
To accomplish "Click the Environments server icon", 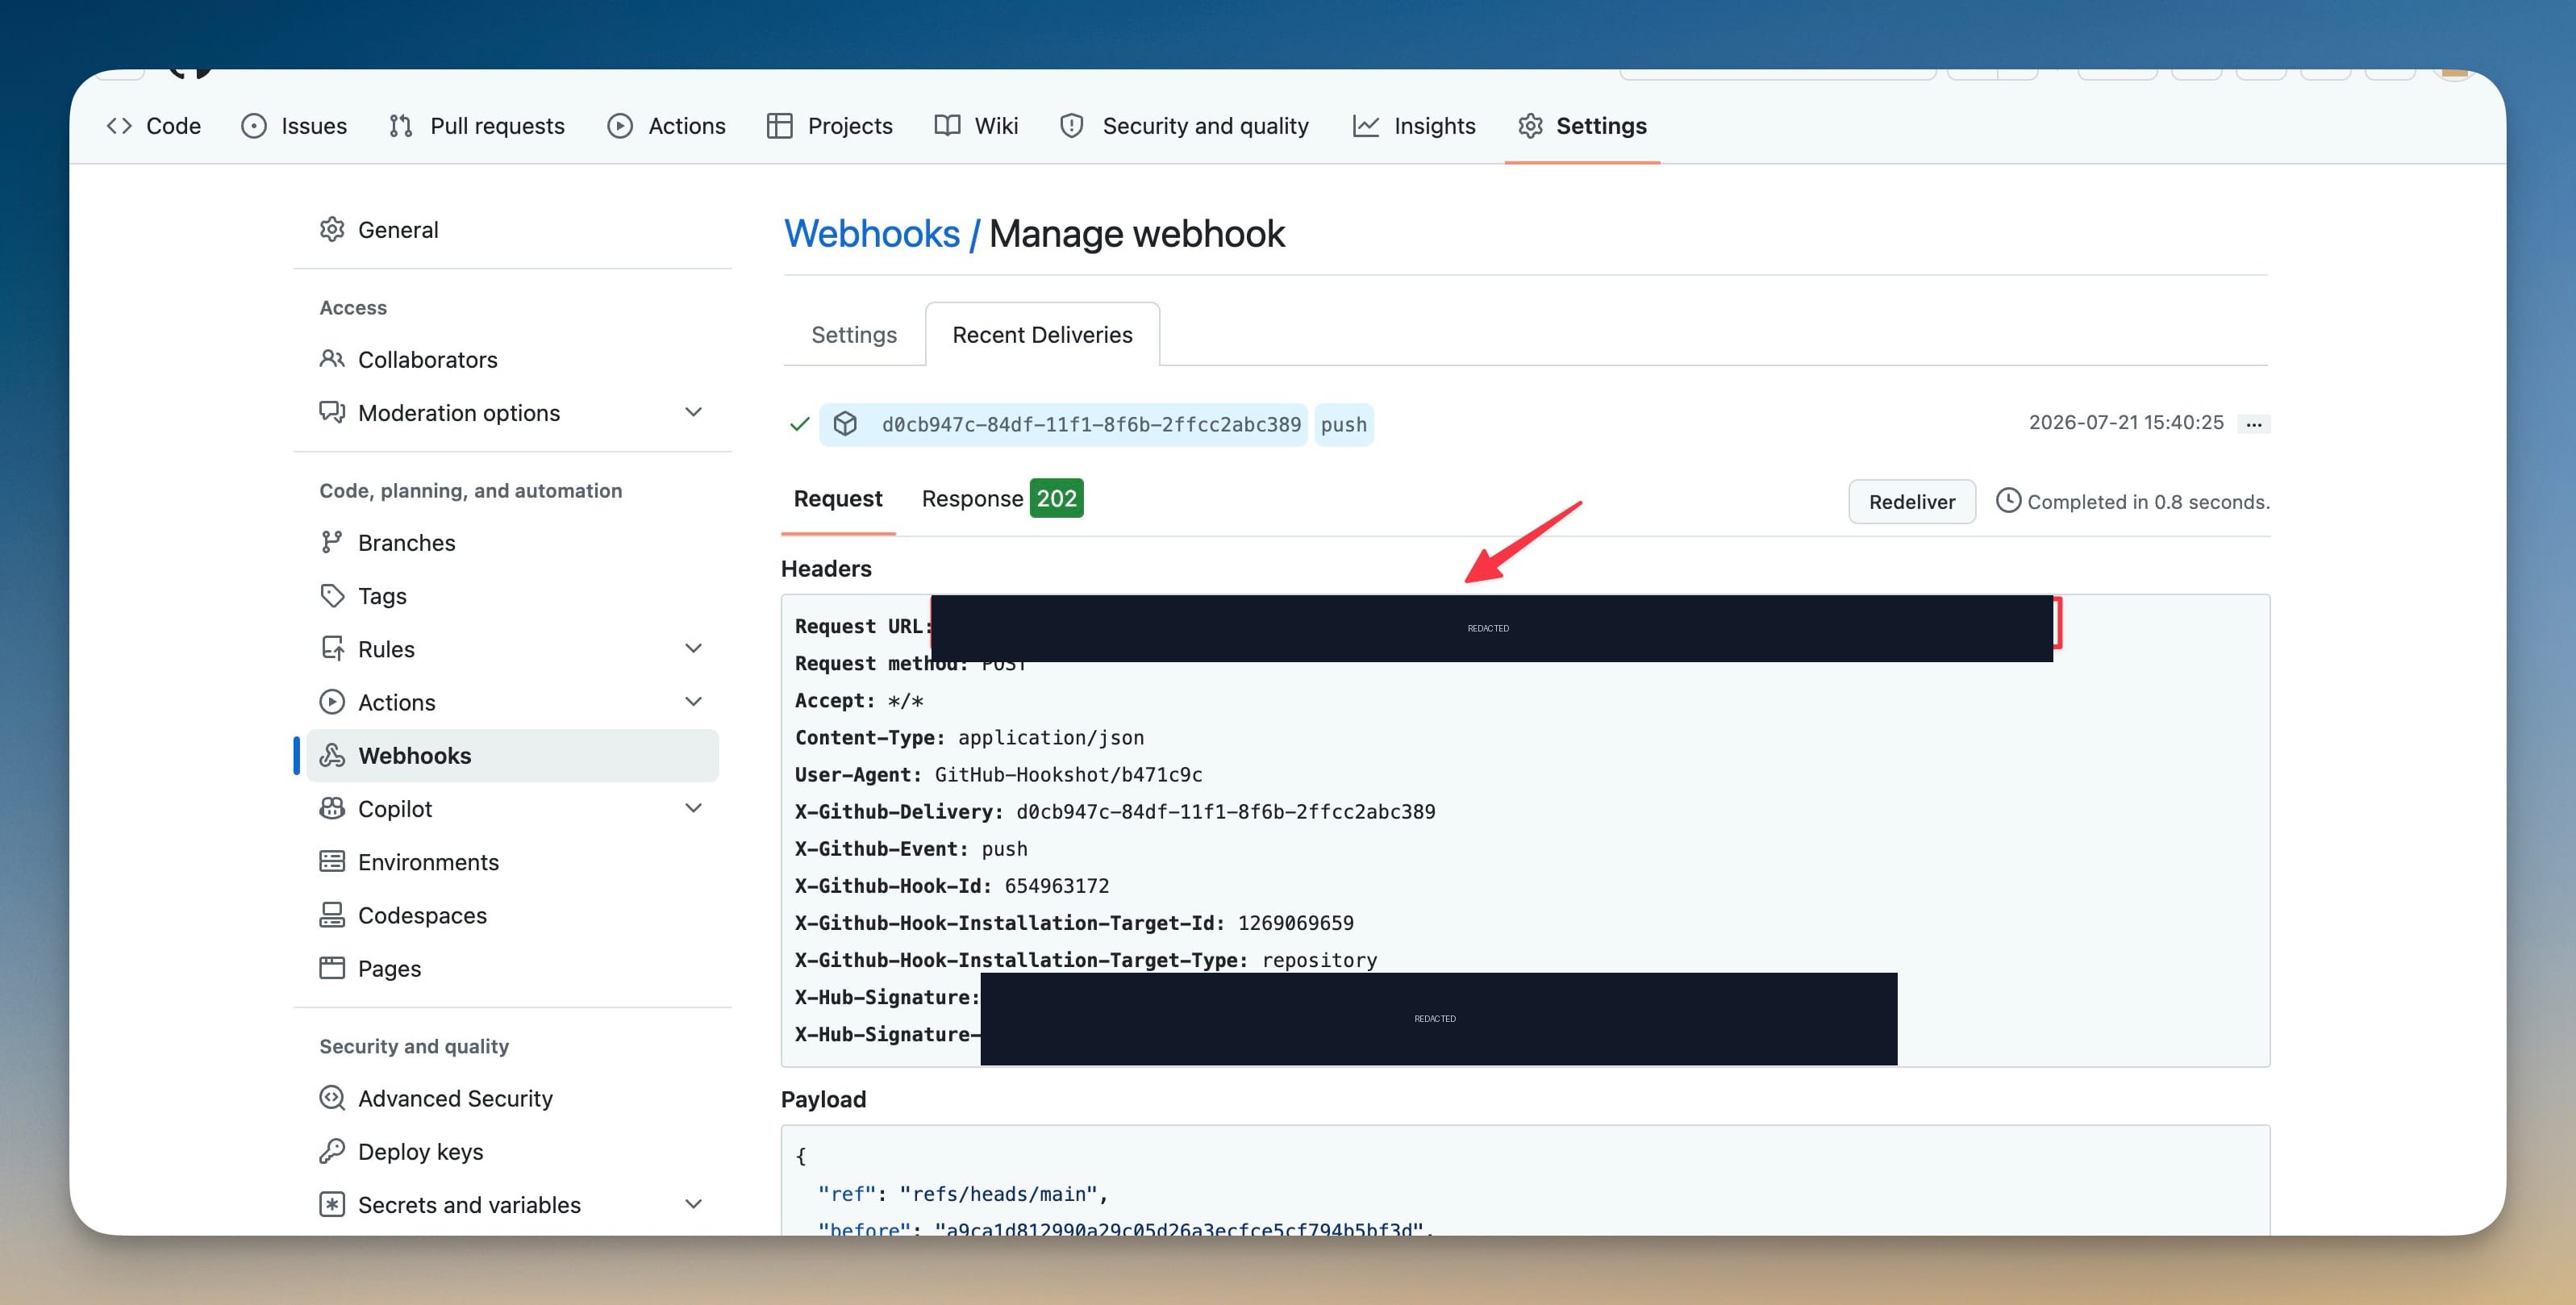I will coord(332,861).
